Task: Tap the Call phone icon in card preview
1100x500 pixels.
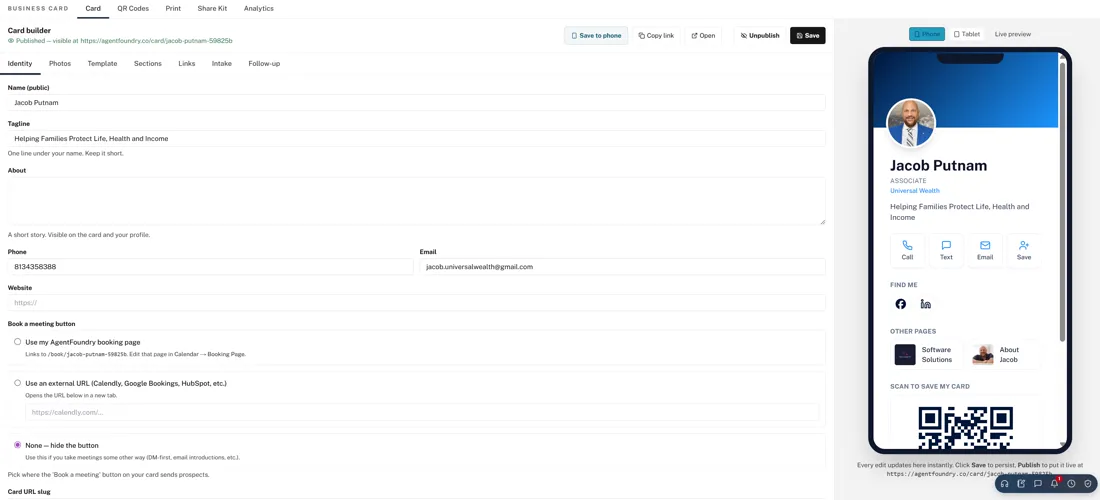Action: (x=907, y=250)
